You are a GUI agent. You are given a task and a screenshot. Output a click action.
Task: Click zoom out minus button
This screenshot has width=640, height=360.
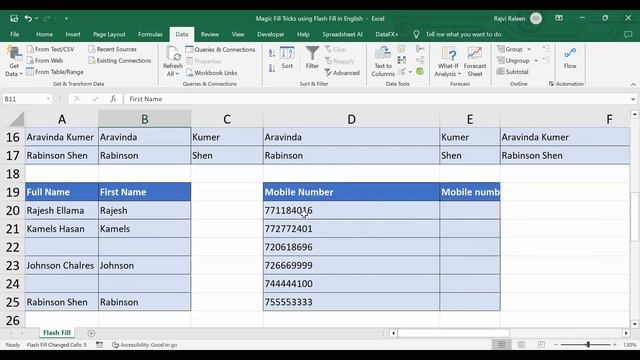point(556,345)
